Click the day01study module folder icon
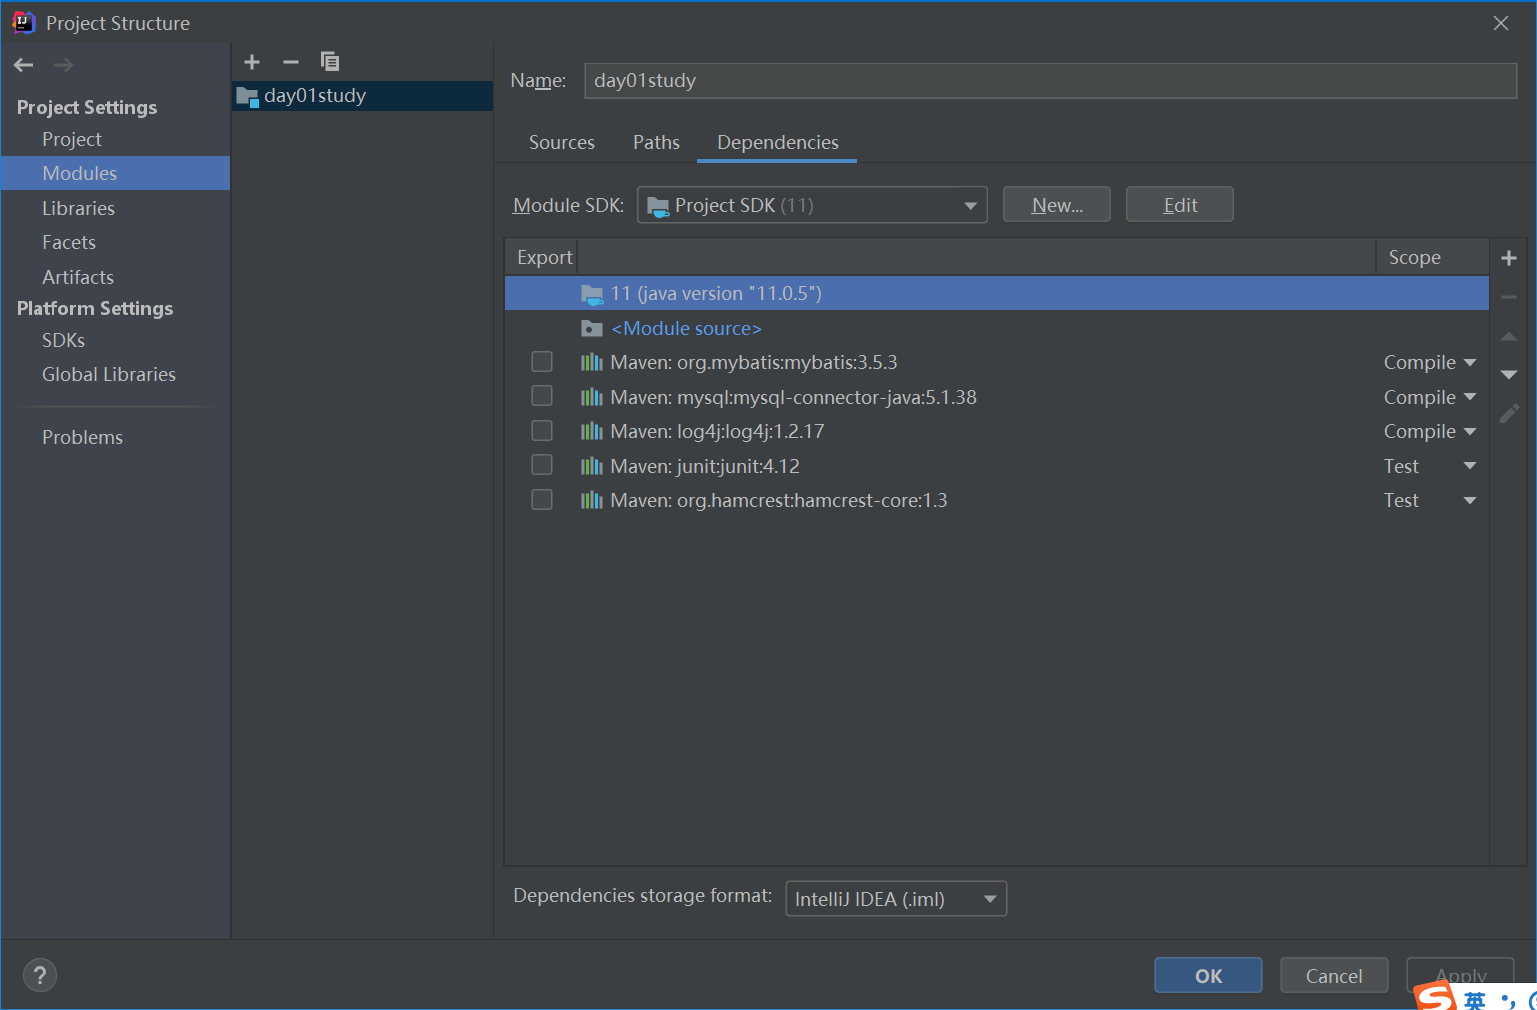 pos(247,96)
